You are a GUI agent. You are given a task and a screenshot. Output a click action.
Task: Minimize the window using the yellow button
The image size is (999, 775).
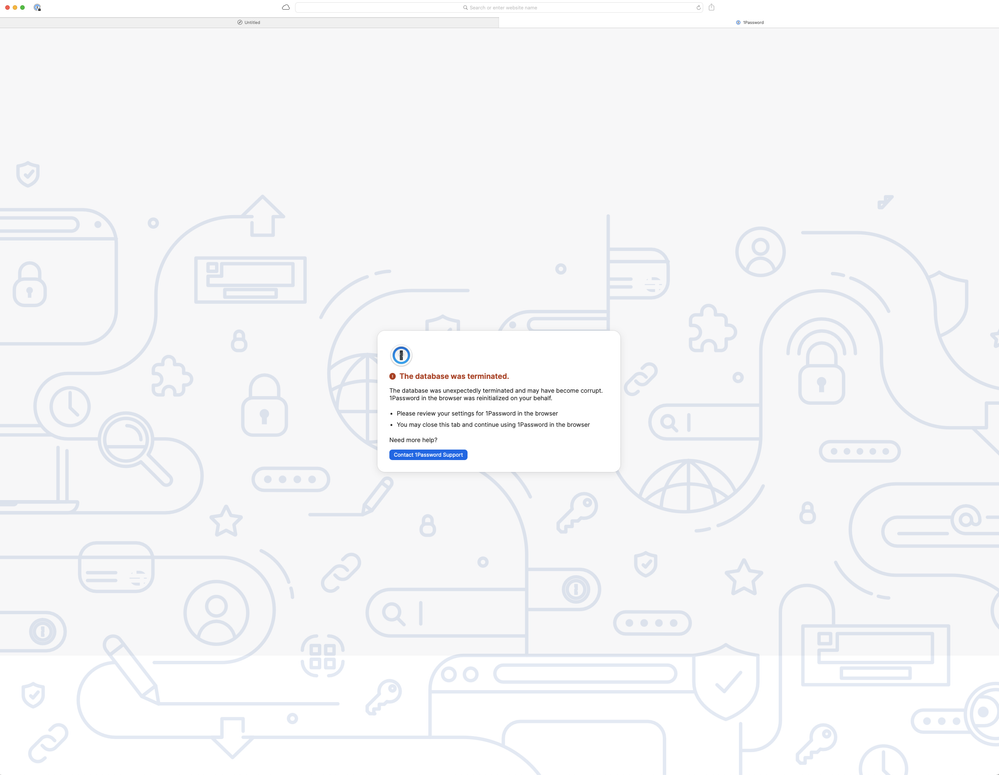click(15, 7)
